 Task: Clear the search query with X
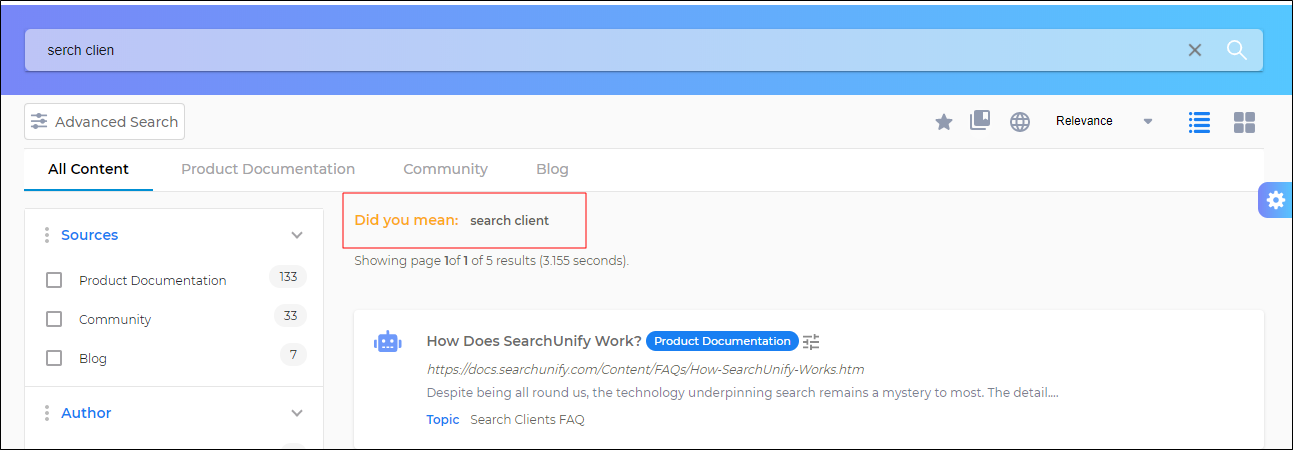click(1194, 50)
